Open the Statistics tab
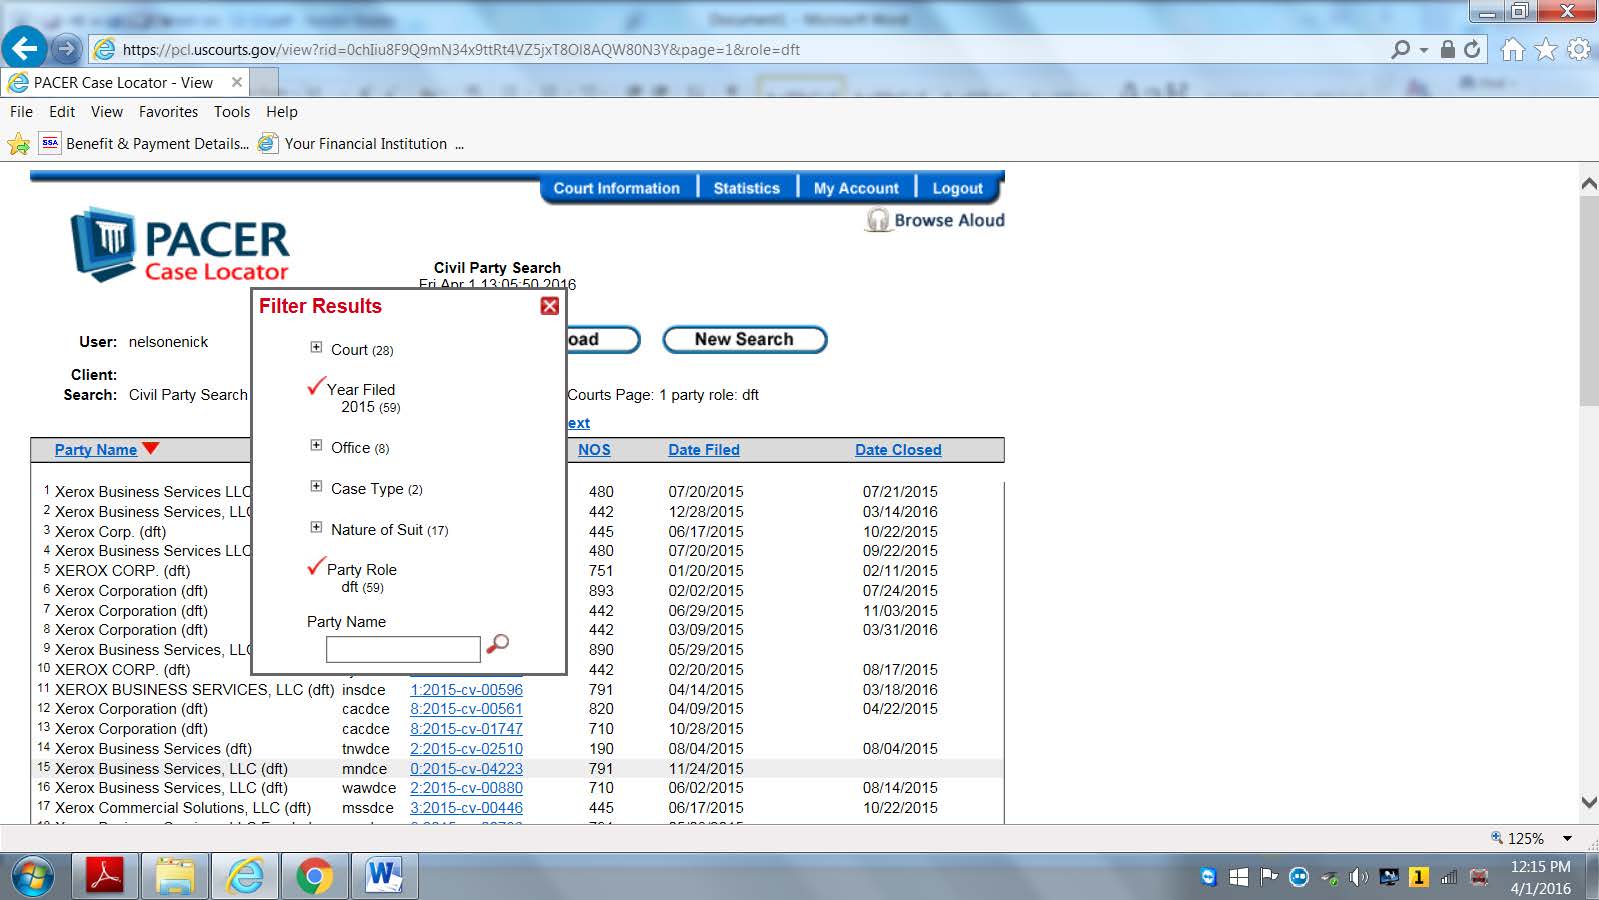Viewport: 1599px width, 900px height. tap(746, 188)
